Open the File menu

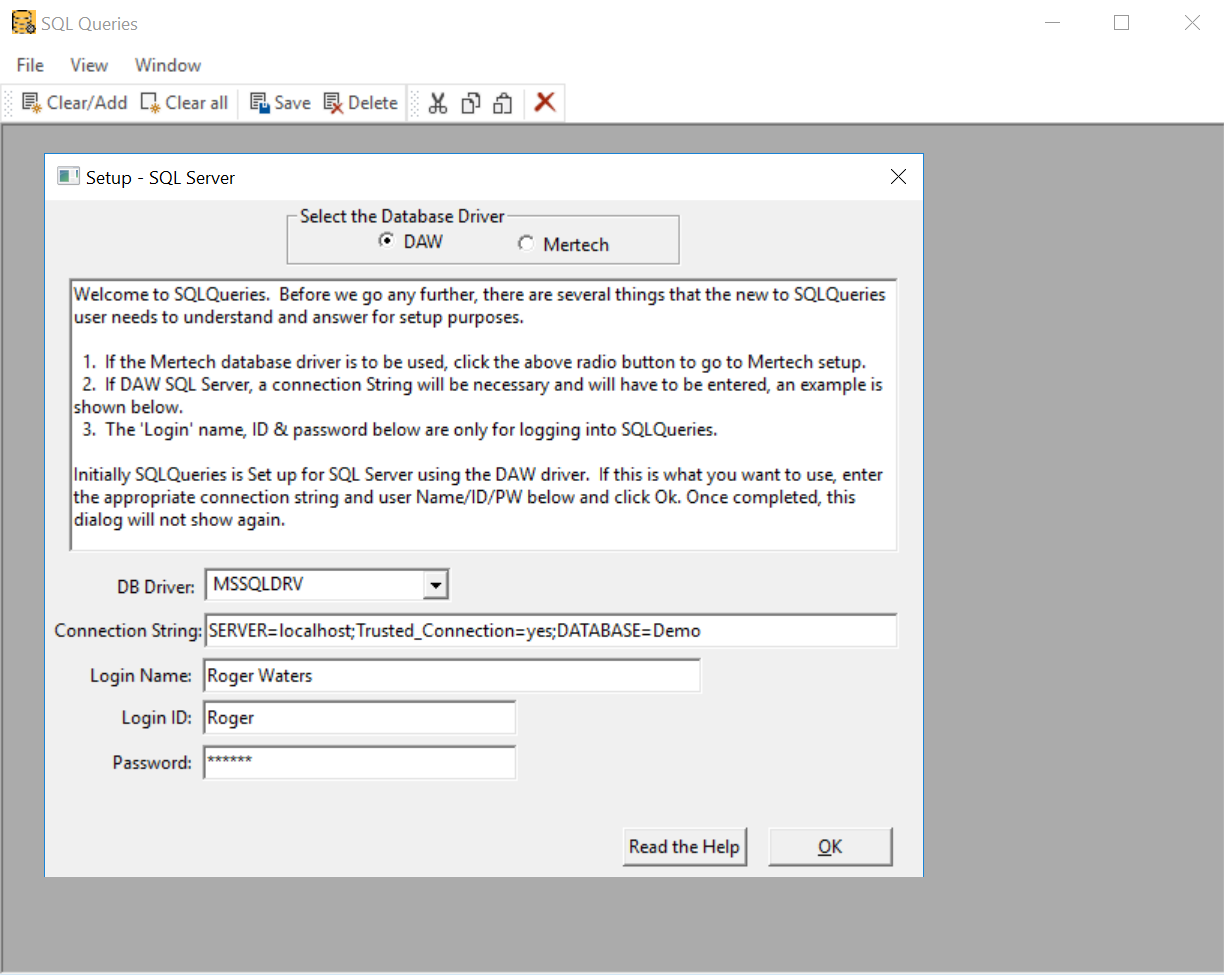pyautogui.click(x=30, y=65)
